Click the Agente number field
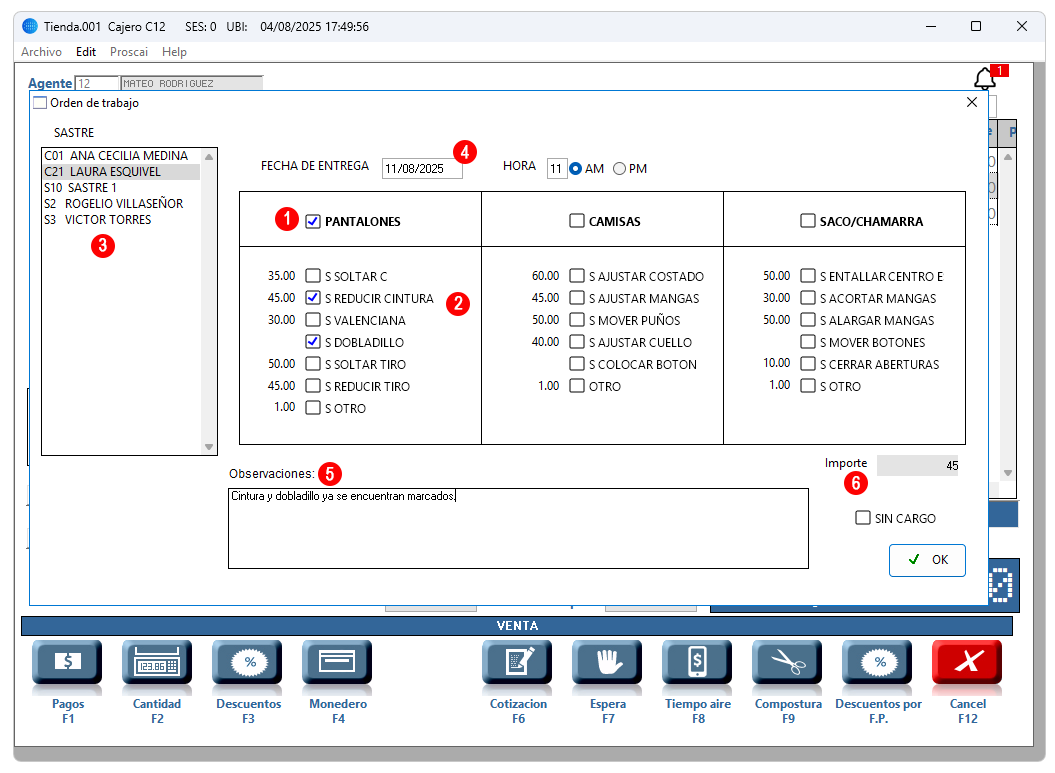Screen dimensions: 1055x773 click(97, 83)
